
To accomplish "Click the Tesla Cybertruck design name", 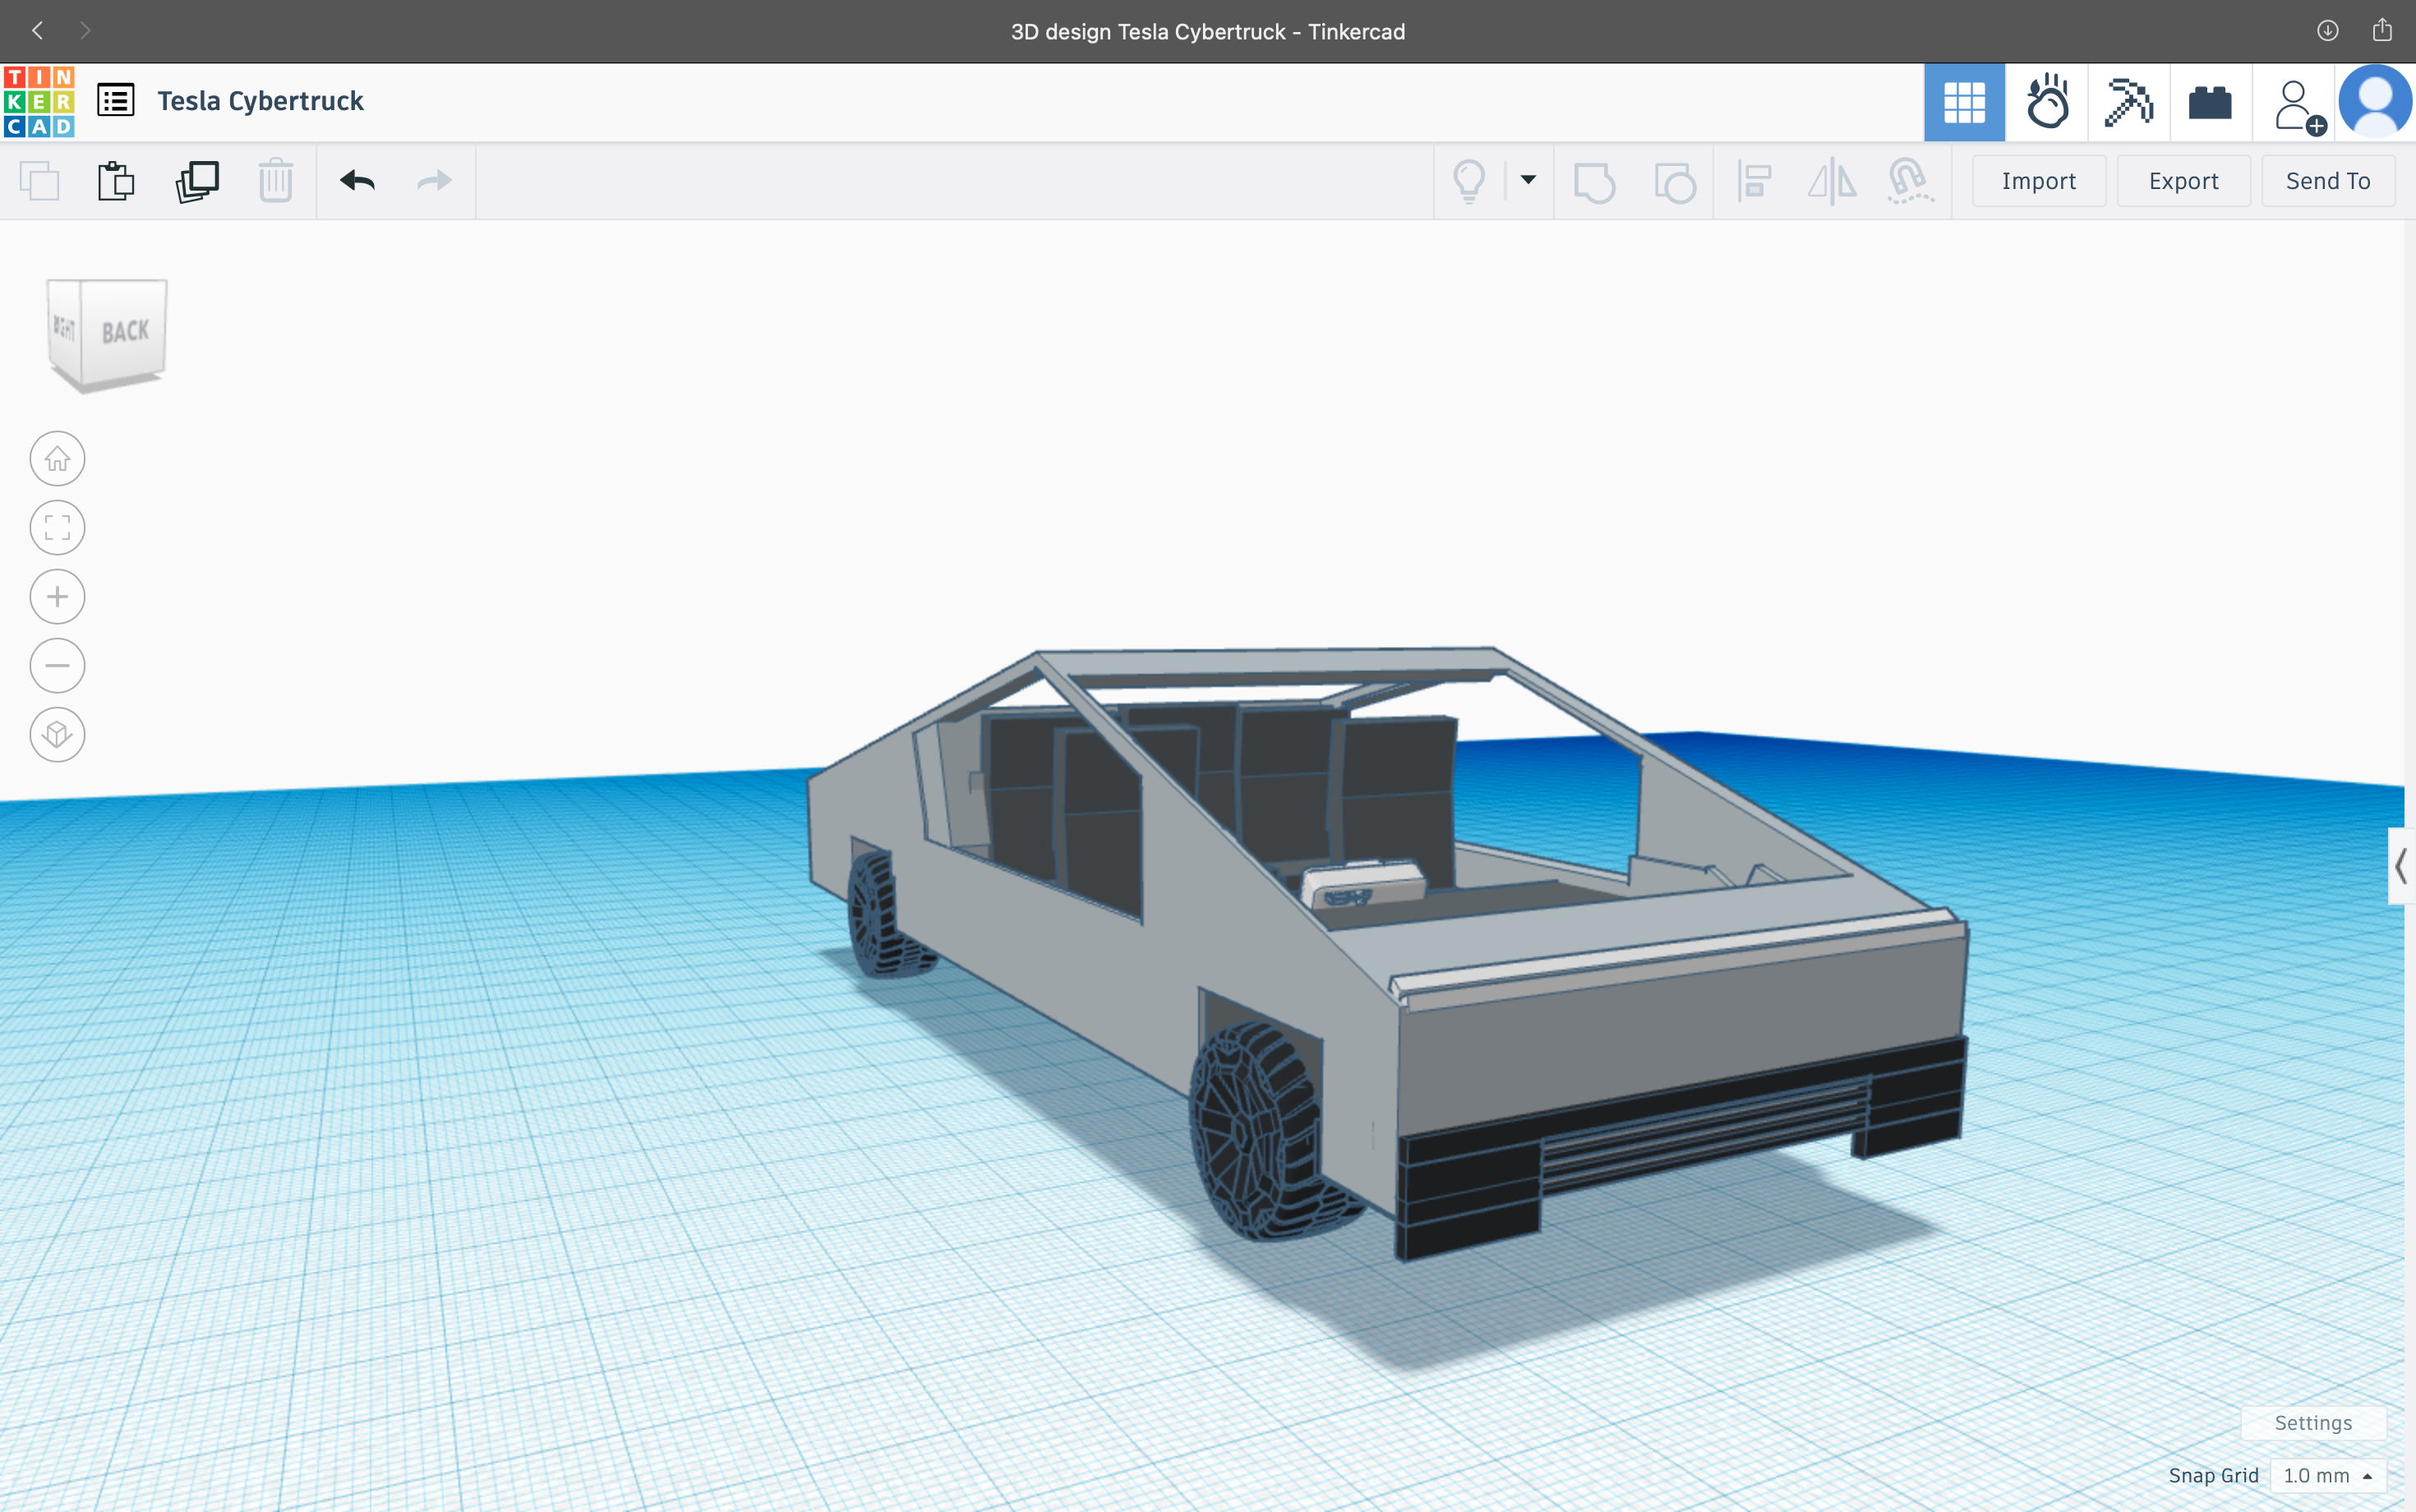I will pos(260,101).
